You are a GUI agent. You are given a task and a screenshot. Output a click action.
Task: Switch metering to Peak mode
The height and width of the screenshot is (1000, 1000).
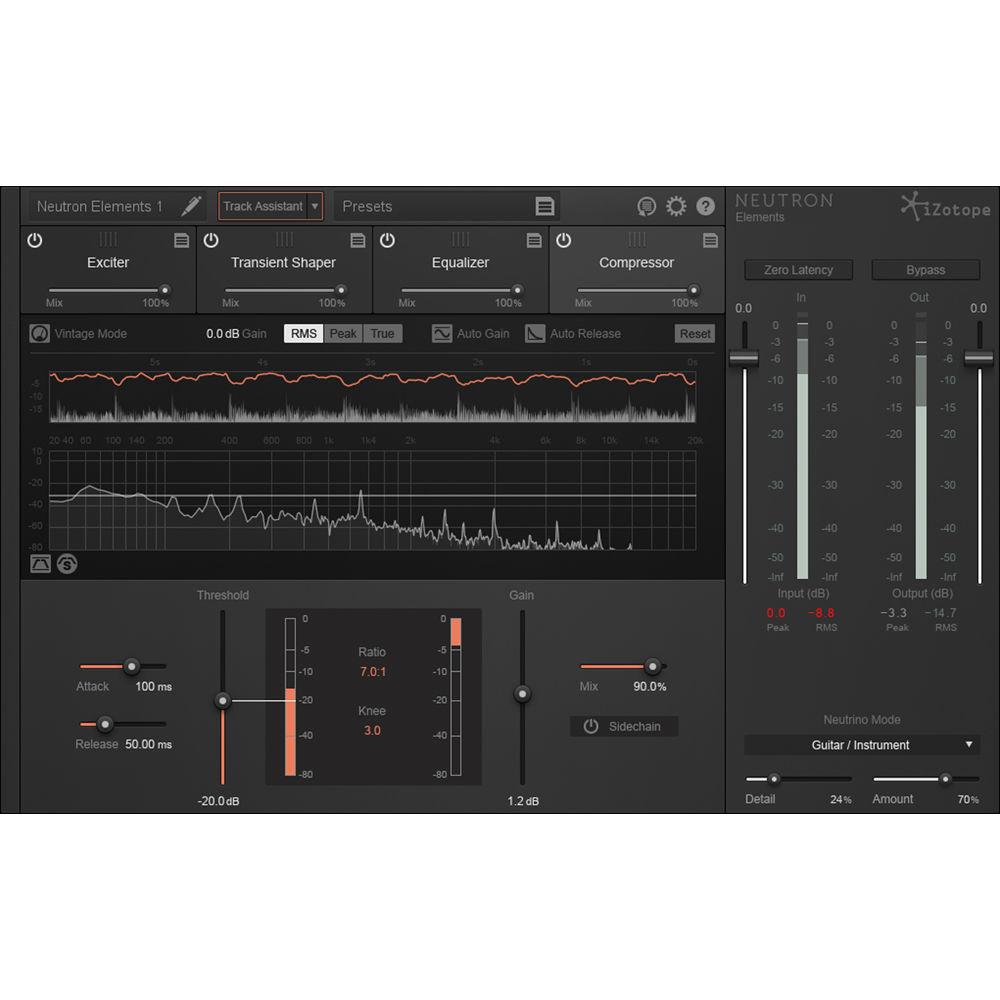pos(343,333)
